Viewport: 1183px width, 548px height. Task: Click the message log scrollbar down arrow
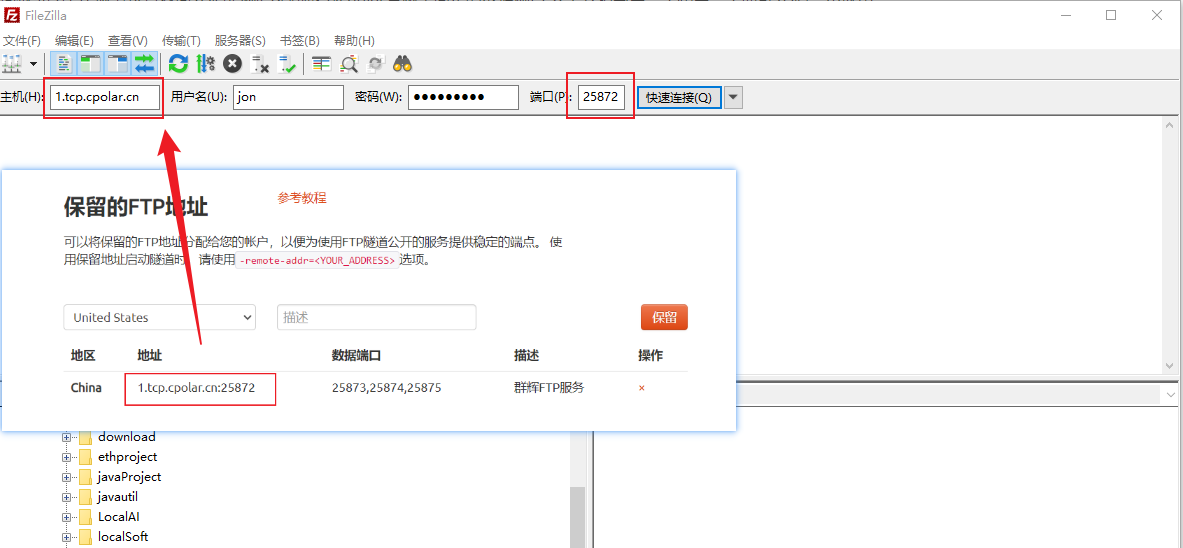(x=1169, y=365)
